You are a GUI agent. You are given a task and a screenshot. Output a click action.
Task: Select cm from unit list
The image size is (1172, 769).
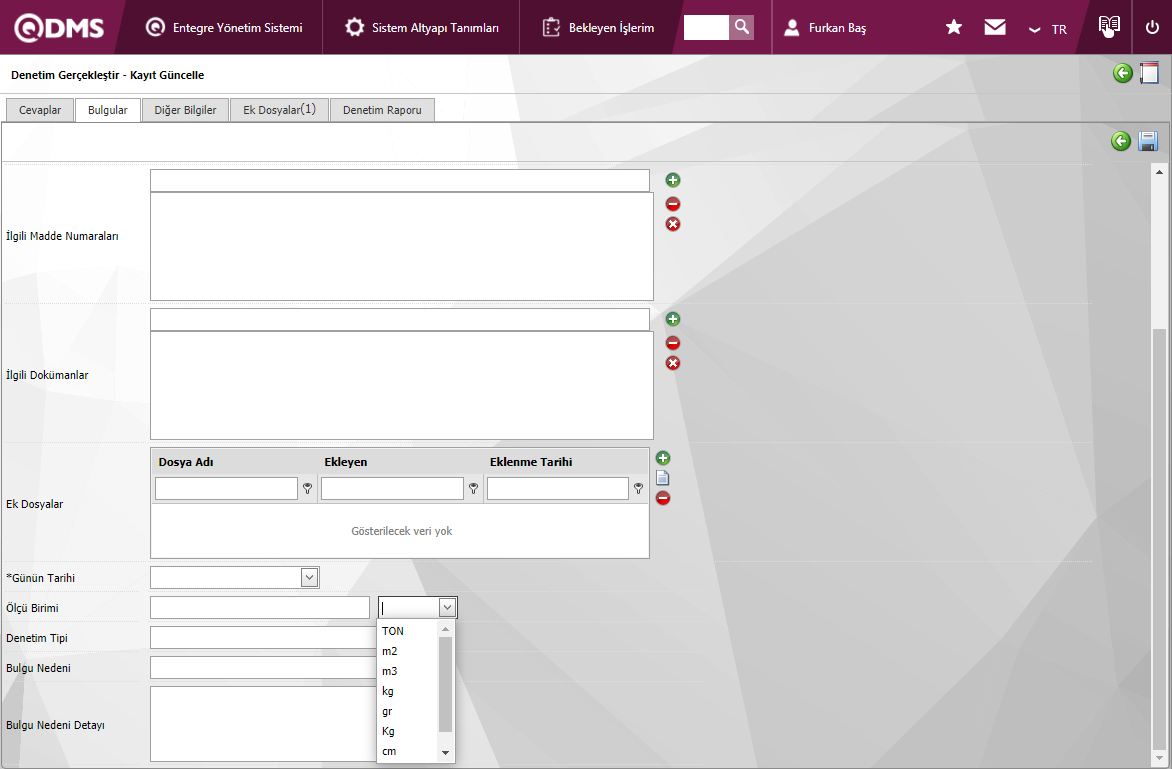pos(407,752)
